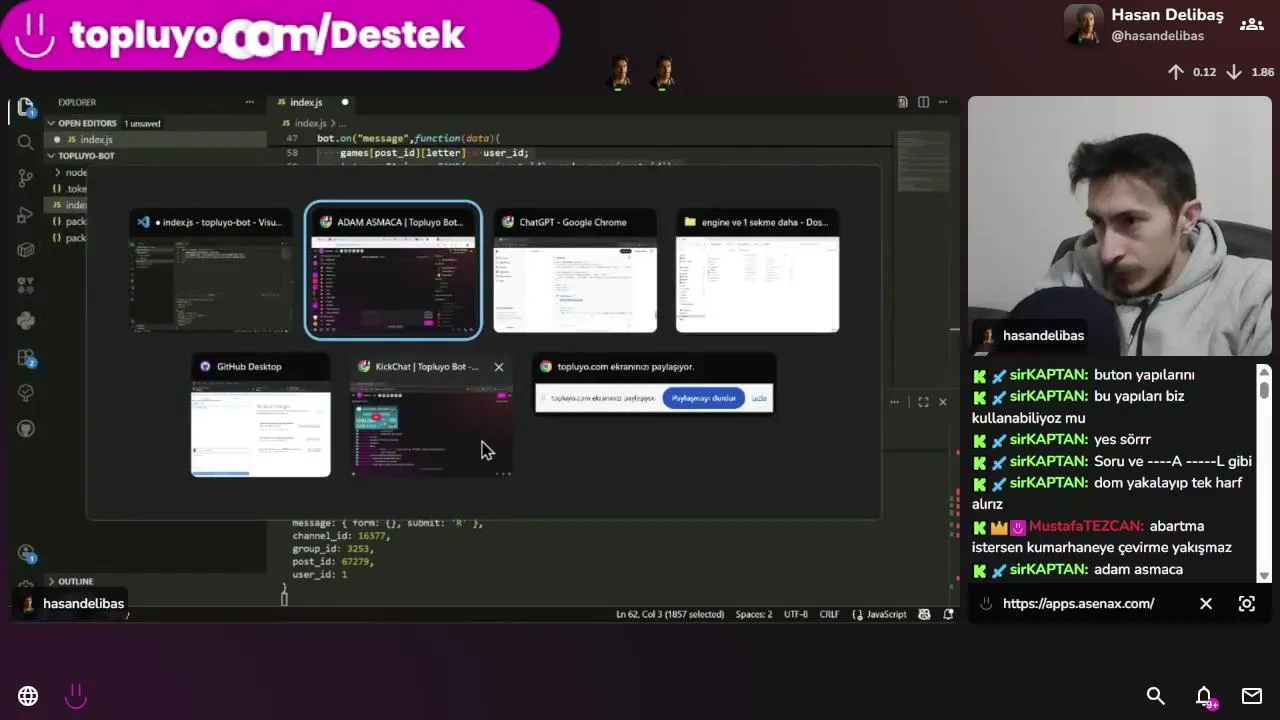Image resolution: width=1280 pixels, height=720 pixels.
Task: Click MustafaTEZCAN username in chat
Action: coord(1086,526)
